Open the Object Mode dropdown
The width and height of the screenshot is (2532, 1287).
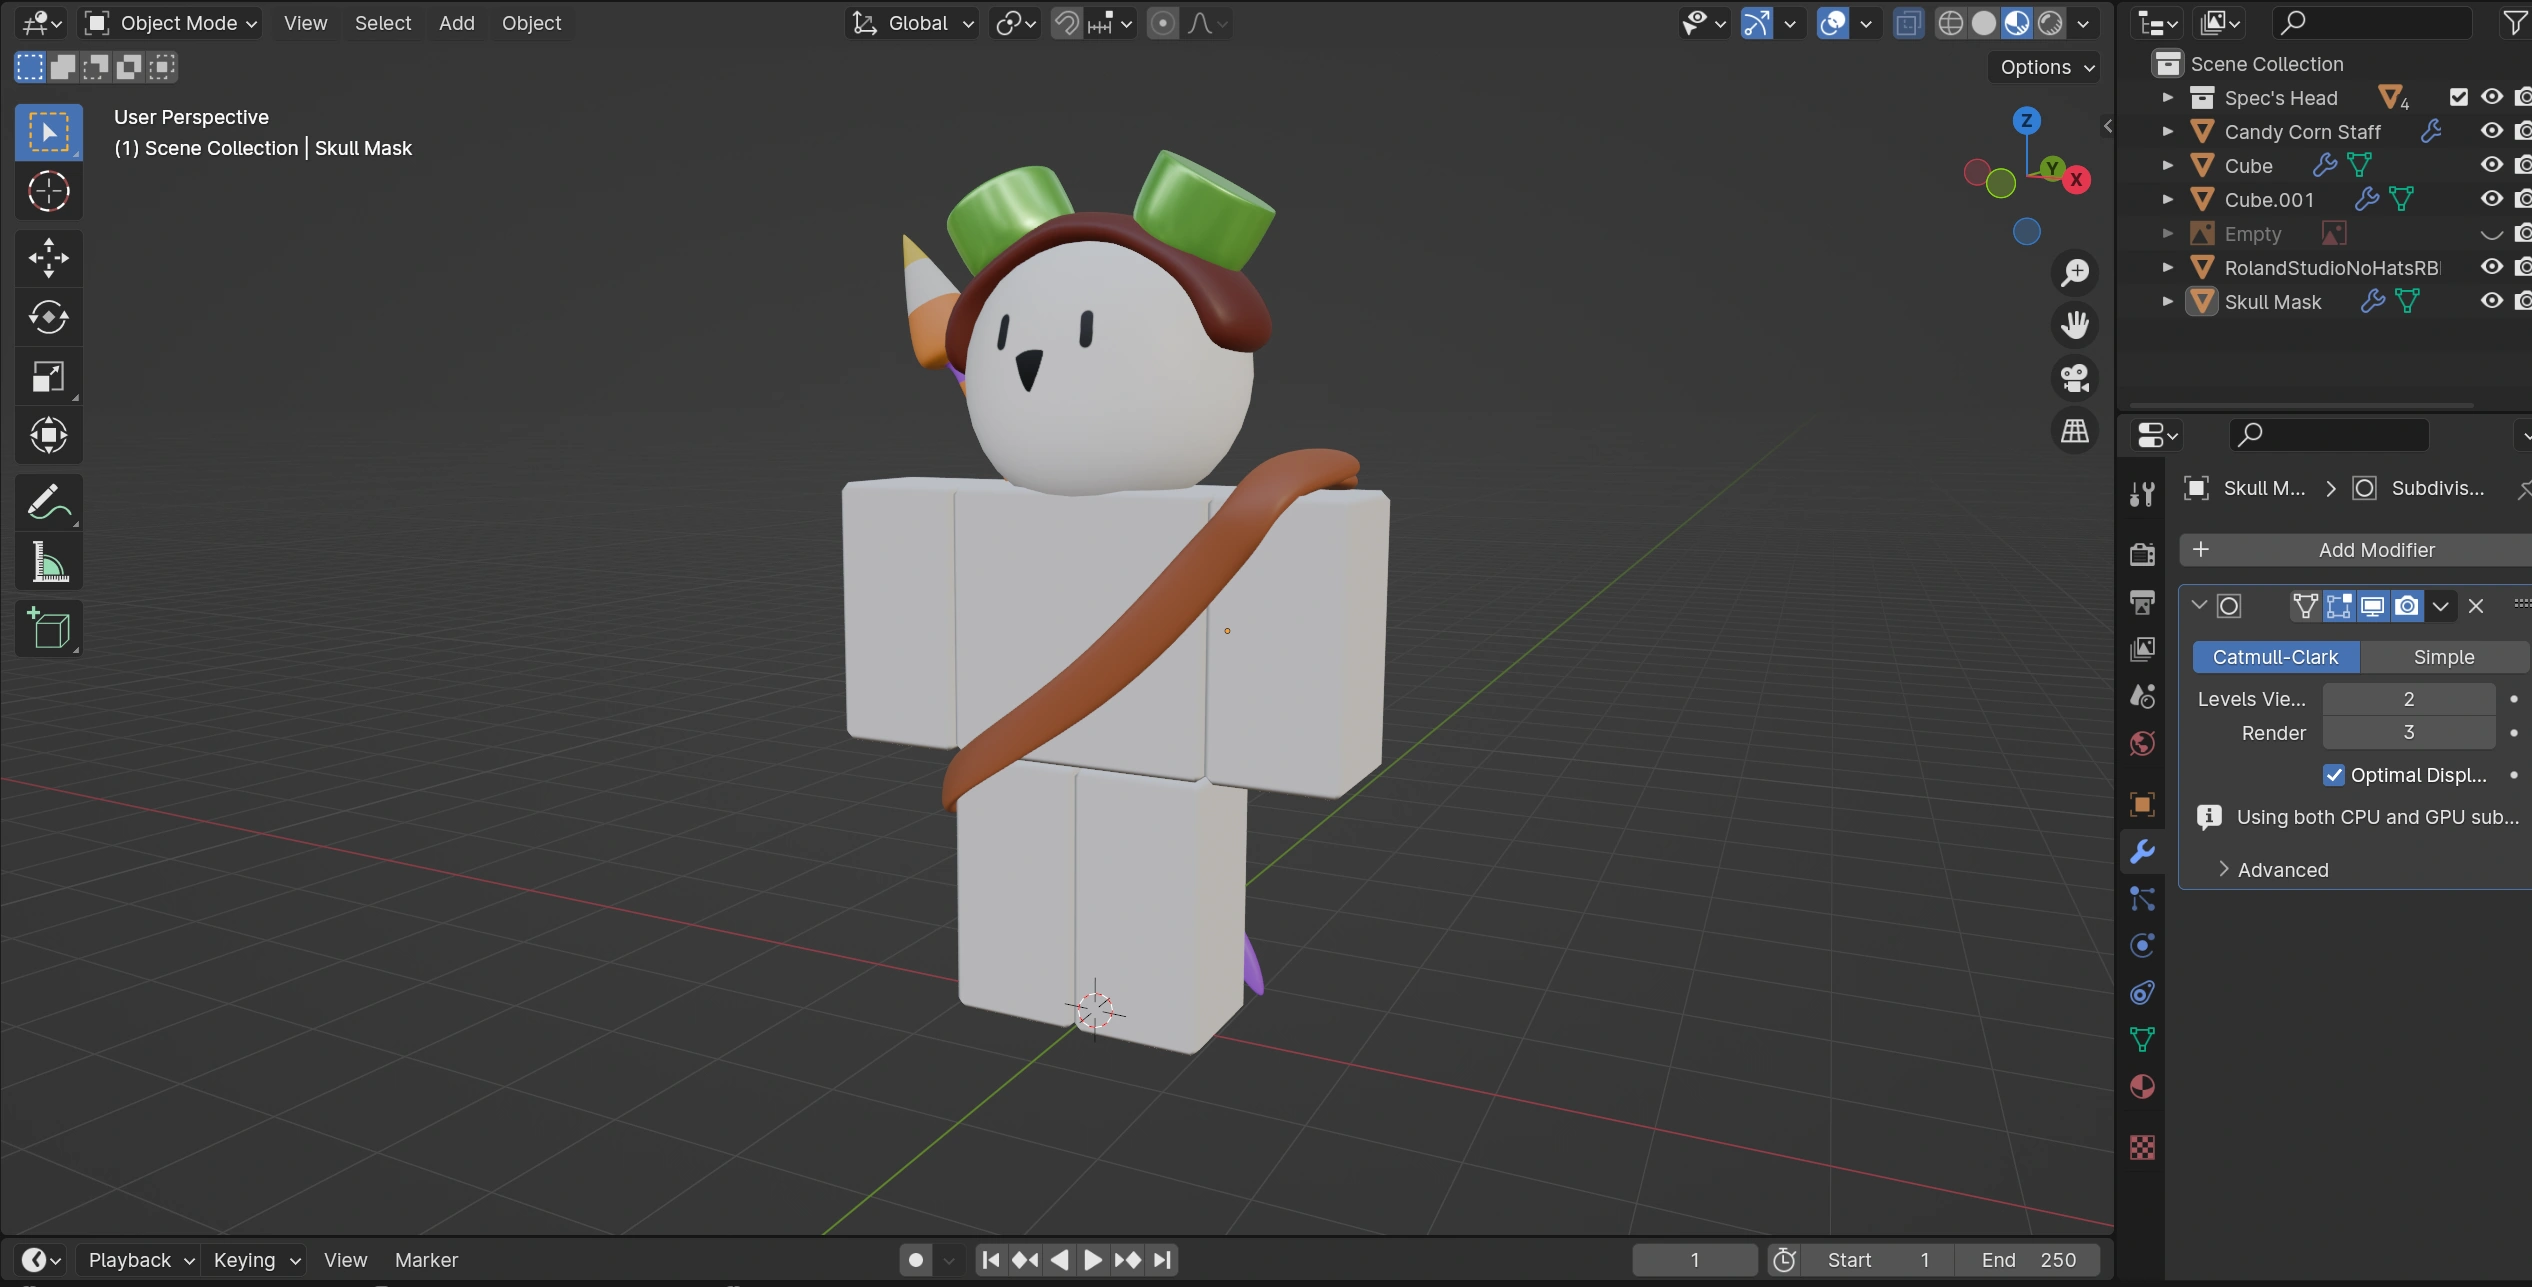[172, 23]
